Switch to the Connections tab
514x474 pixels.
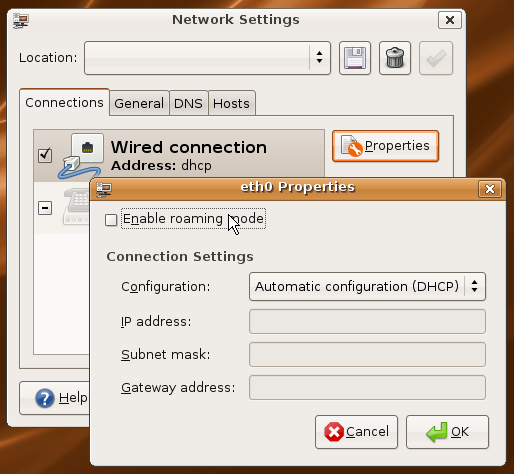pos(64,103)
